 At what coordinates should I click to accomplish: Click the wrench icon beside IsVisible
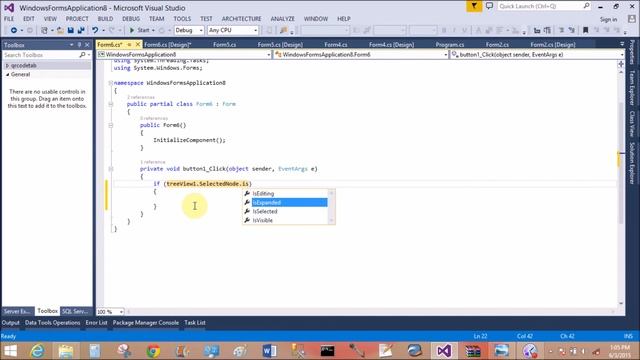247,220
